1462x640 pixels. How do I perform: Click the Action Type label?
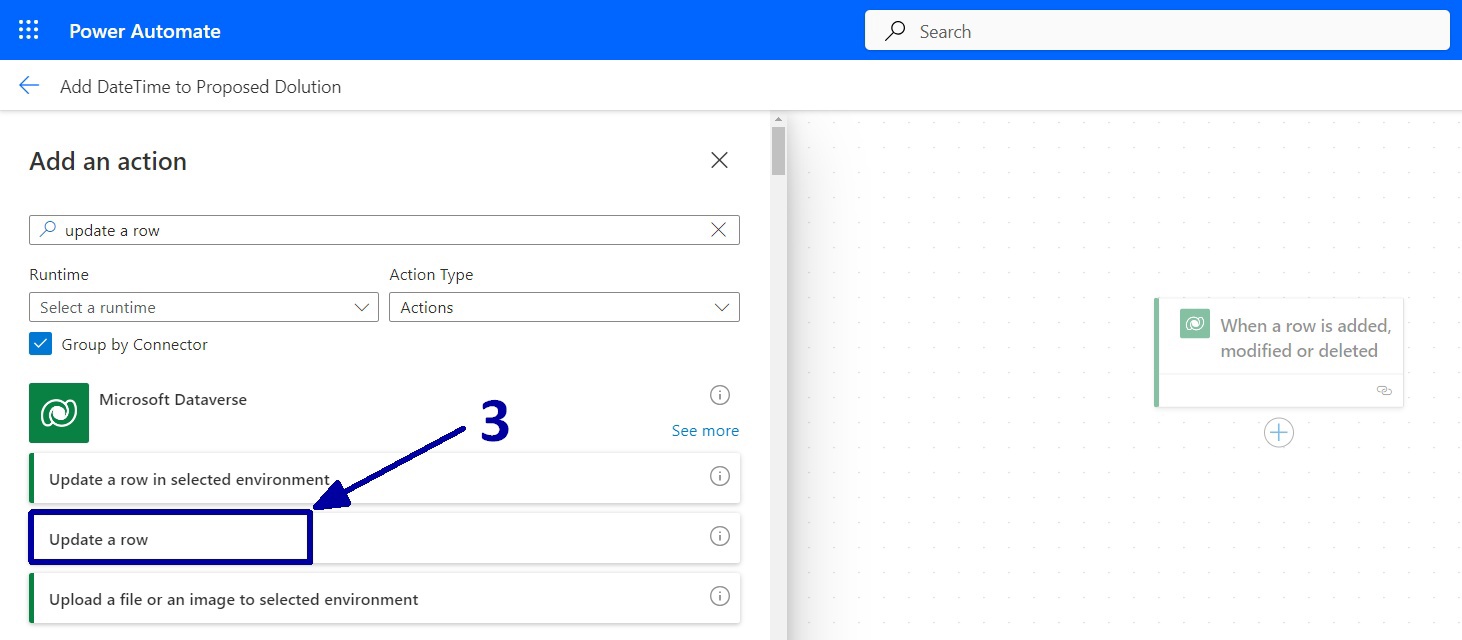[x=431, y=274]
